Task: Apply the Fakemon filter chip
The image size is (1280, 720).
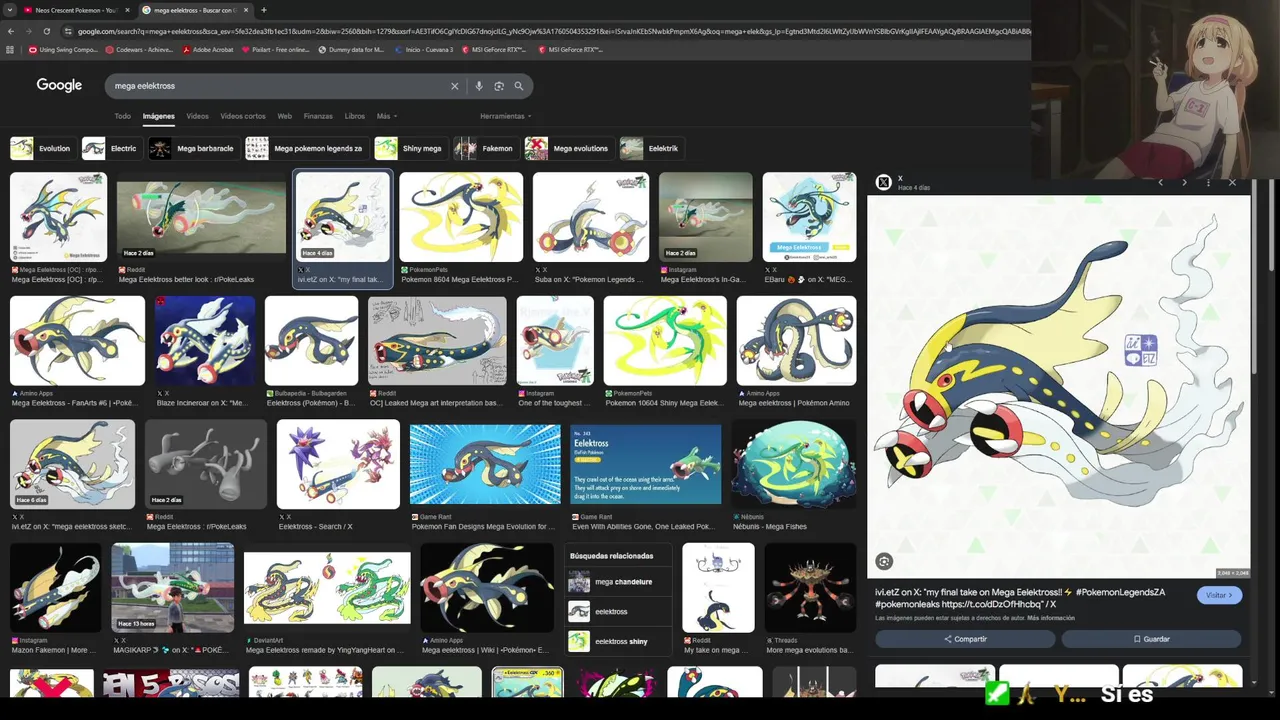Action: [485, 149]
